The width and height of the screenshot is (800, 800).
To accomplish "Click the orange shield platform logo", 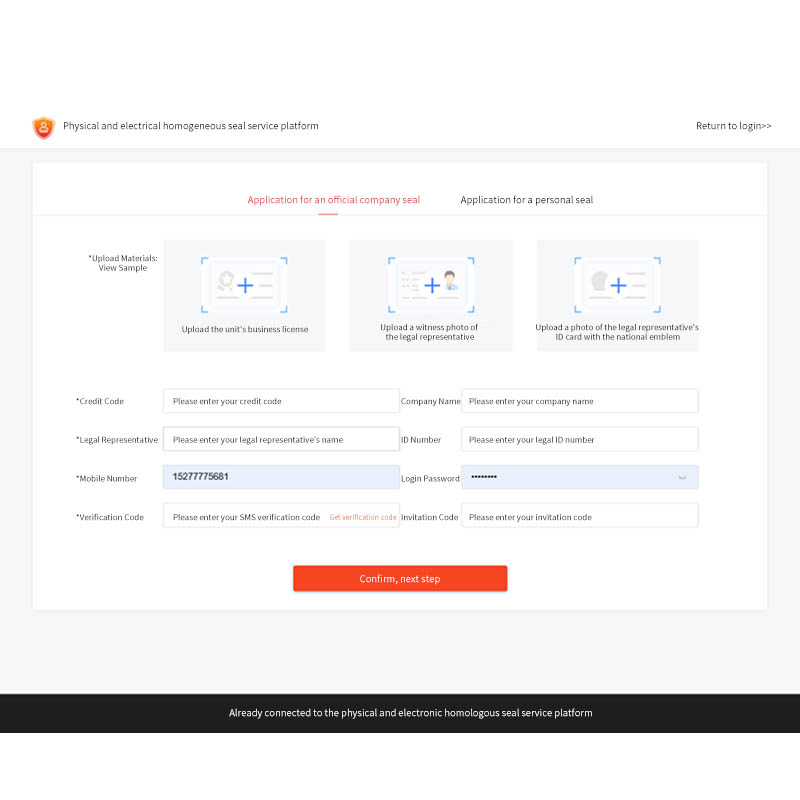I will click(x=43, y=127).
